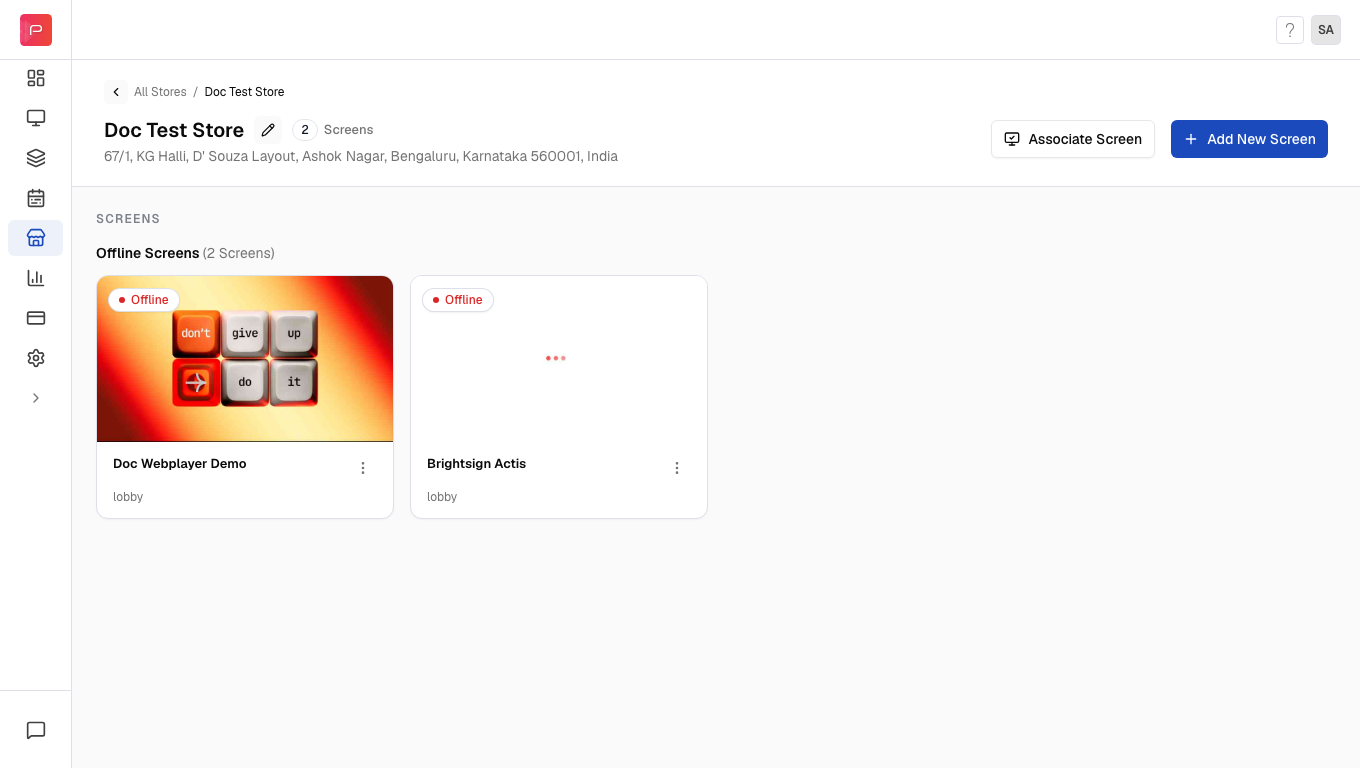This screenshot has height=768, width=1360.
Task: Open the dashboard grid icon in the sidebar
Action: (x=36, y=78)
